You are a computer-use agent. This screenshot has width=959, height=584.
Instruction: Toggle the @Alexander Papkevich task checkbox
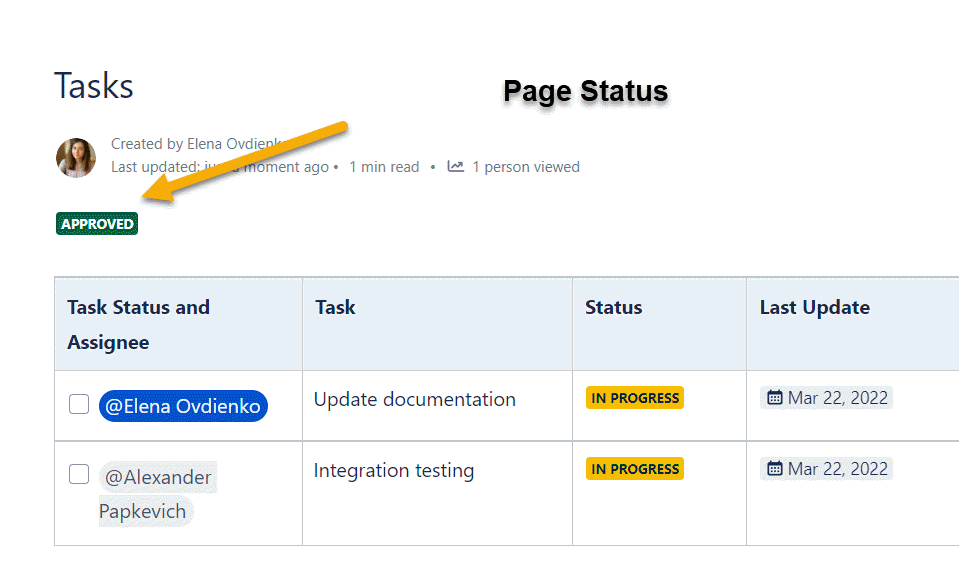click(78, 474)
